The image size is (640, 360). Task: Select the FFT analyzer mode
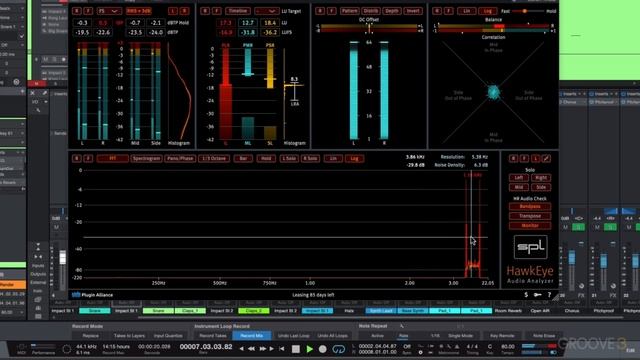click(x=113, y=158)
